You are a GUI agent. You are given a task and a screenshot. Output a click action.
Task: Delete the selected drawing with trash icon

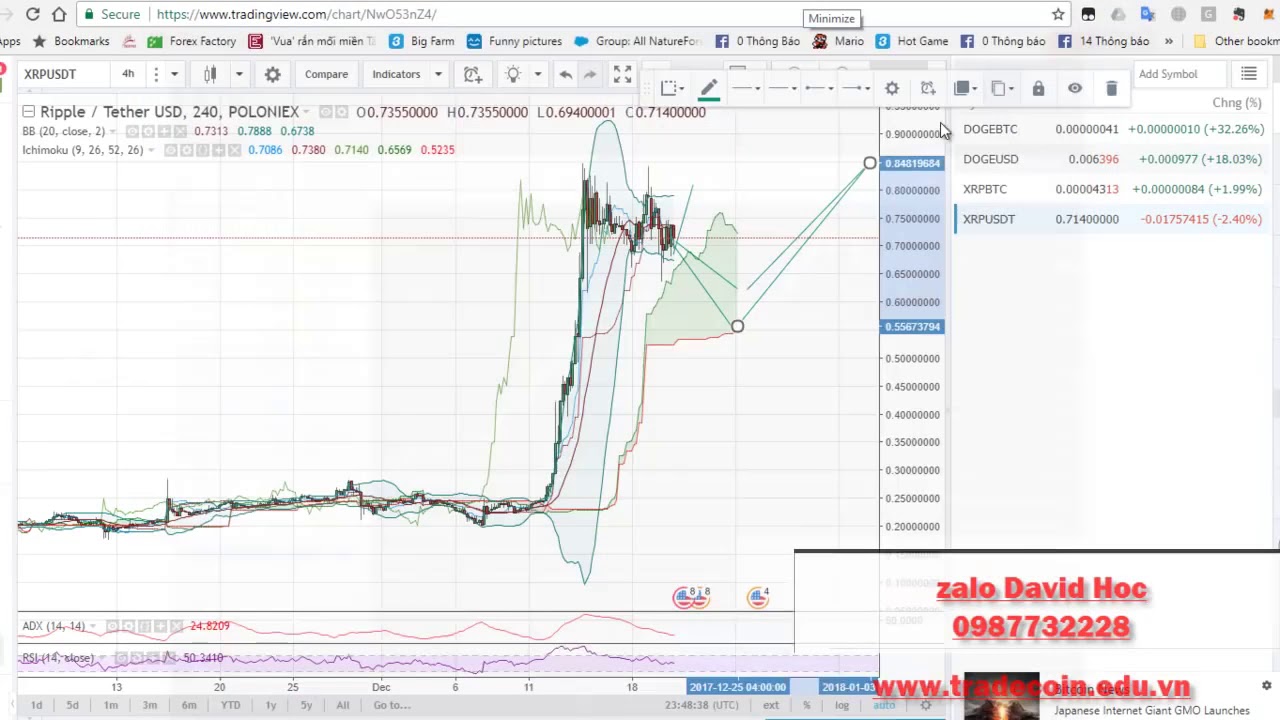pyautogui.click(x=1111, y=88)
